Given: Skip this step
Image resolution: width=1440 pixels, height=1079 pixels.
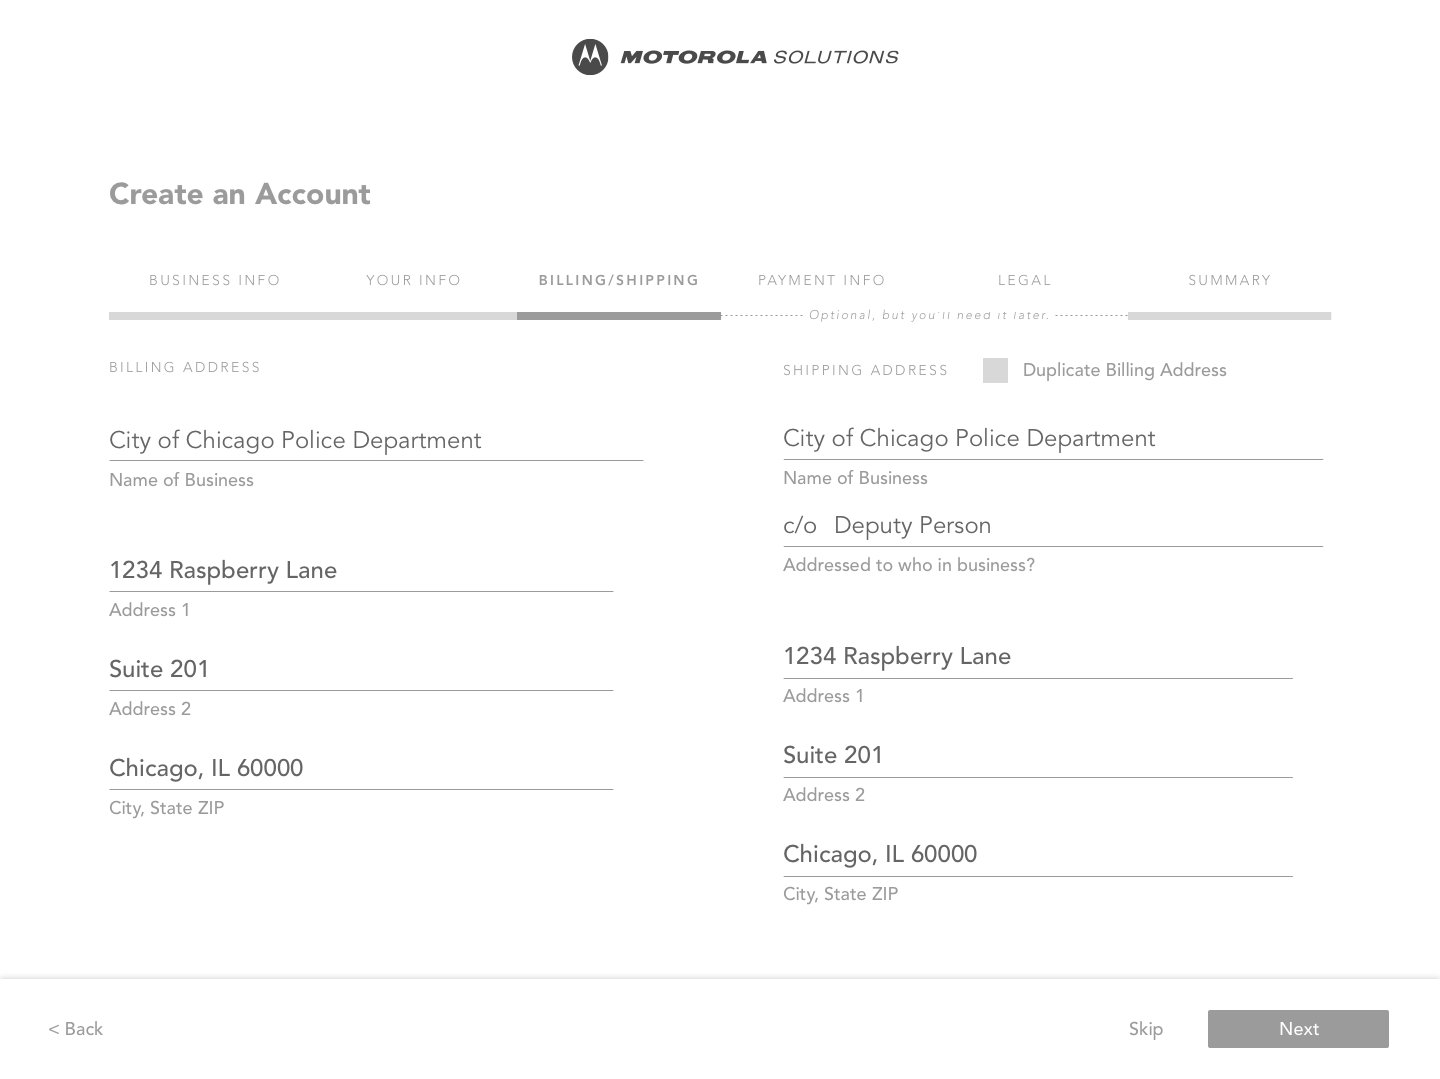Looking at the screenshot, I should [x=1146, y=1029].
